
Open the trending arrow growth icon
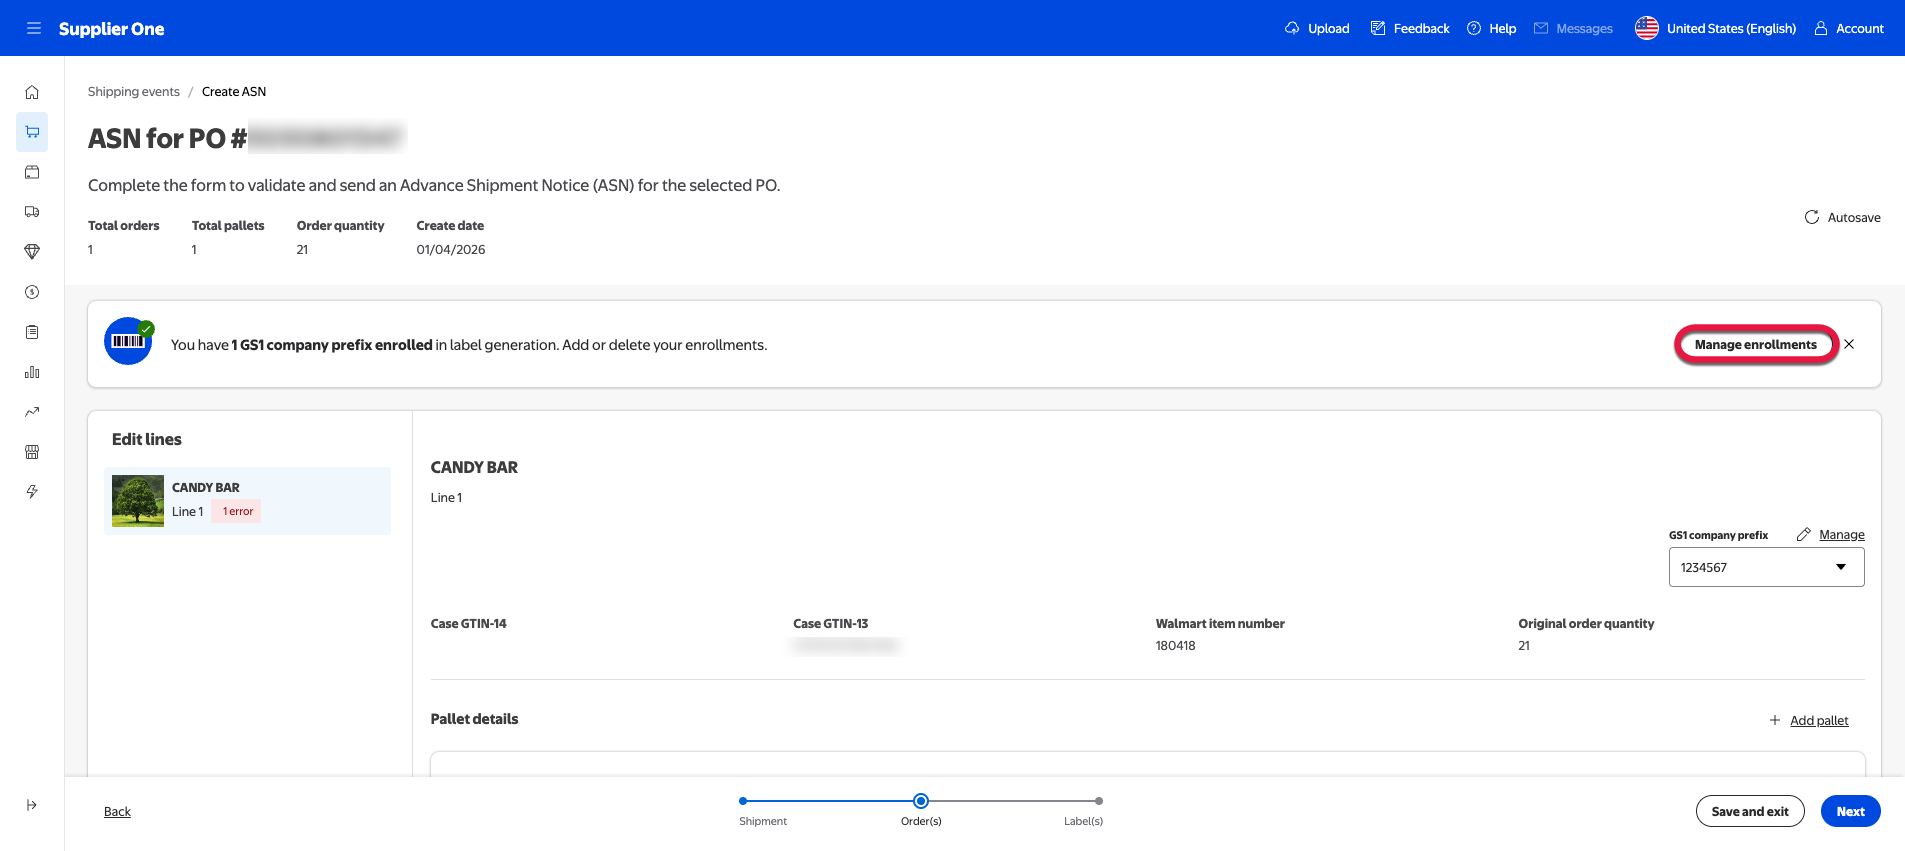point(32,412)
